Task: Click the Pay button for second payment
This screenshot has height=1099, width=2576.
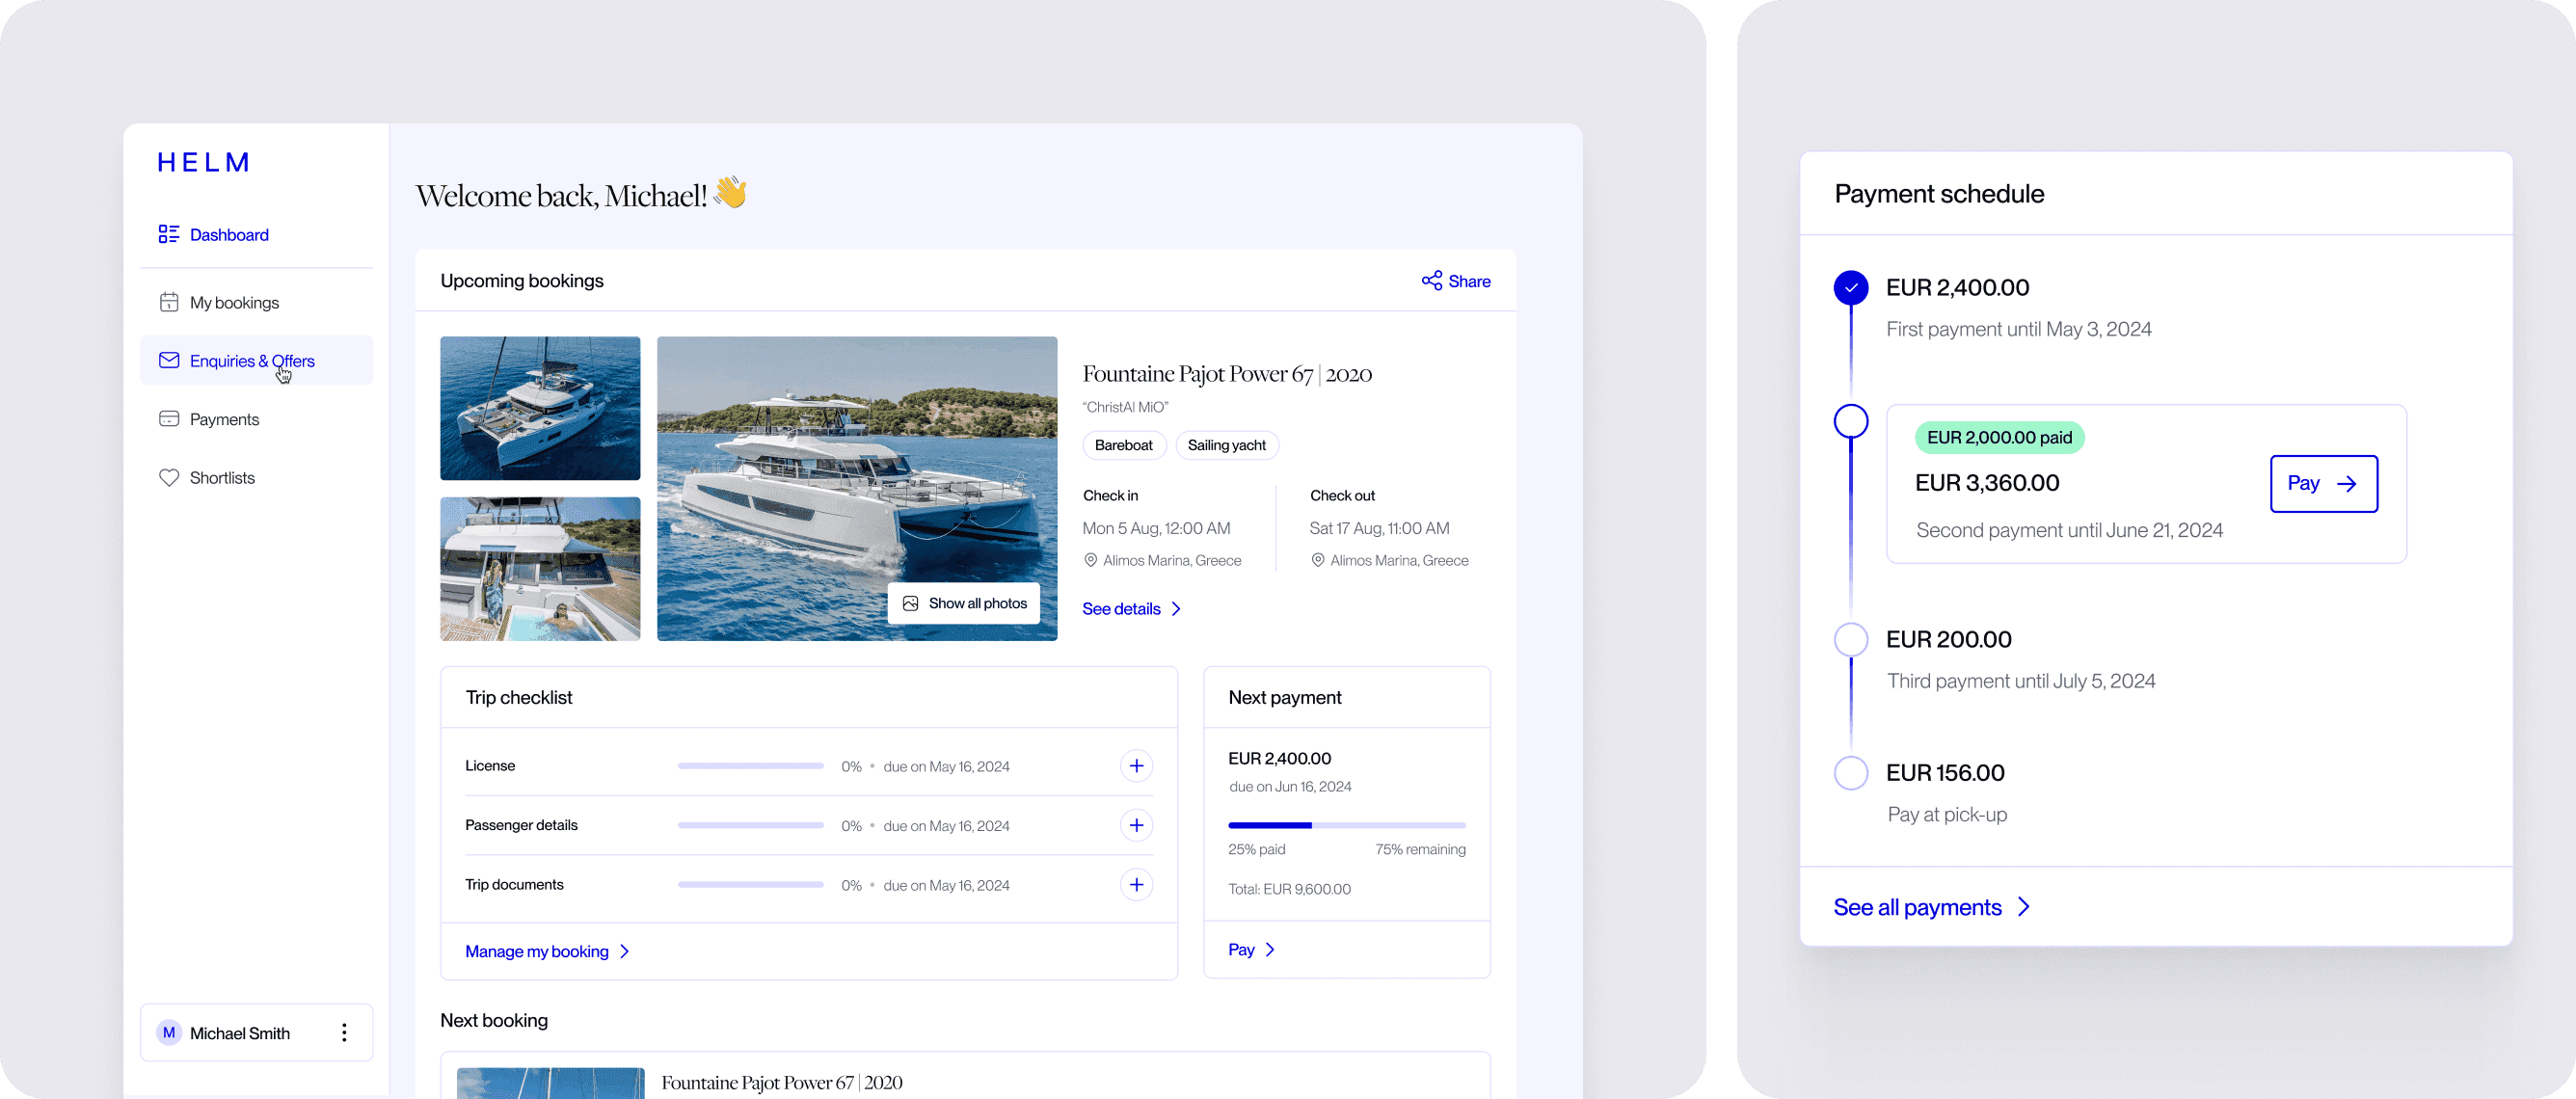Action: 2322,484
